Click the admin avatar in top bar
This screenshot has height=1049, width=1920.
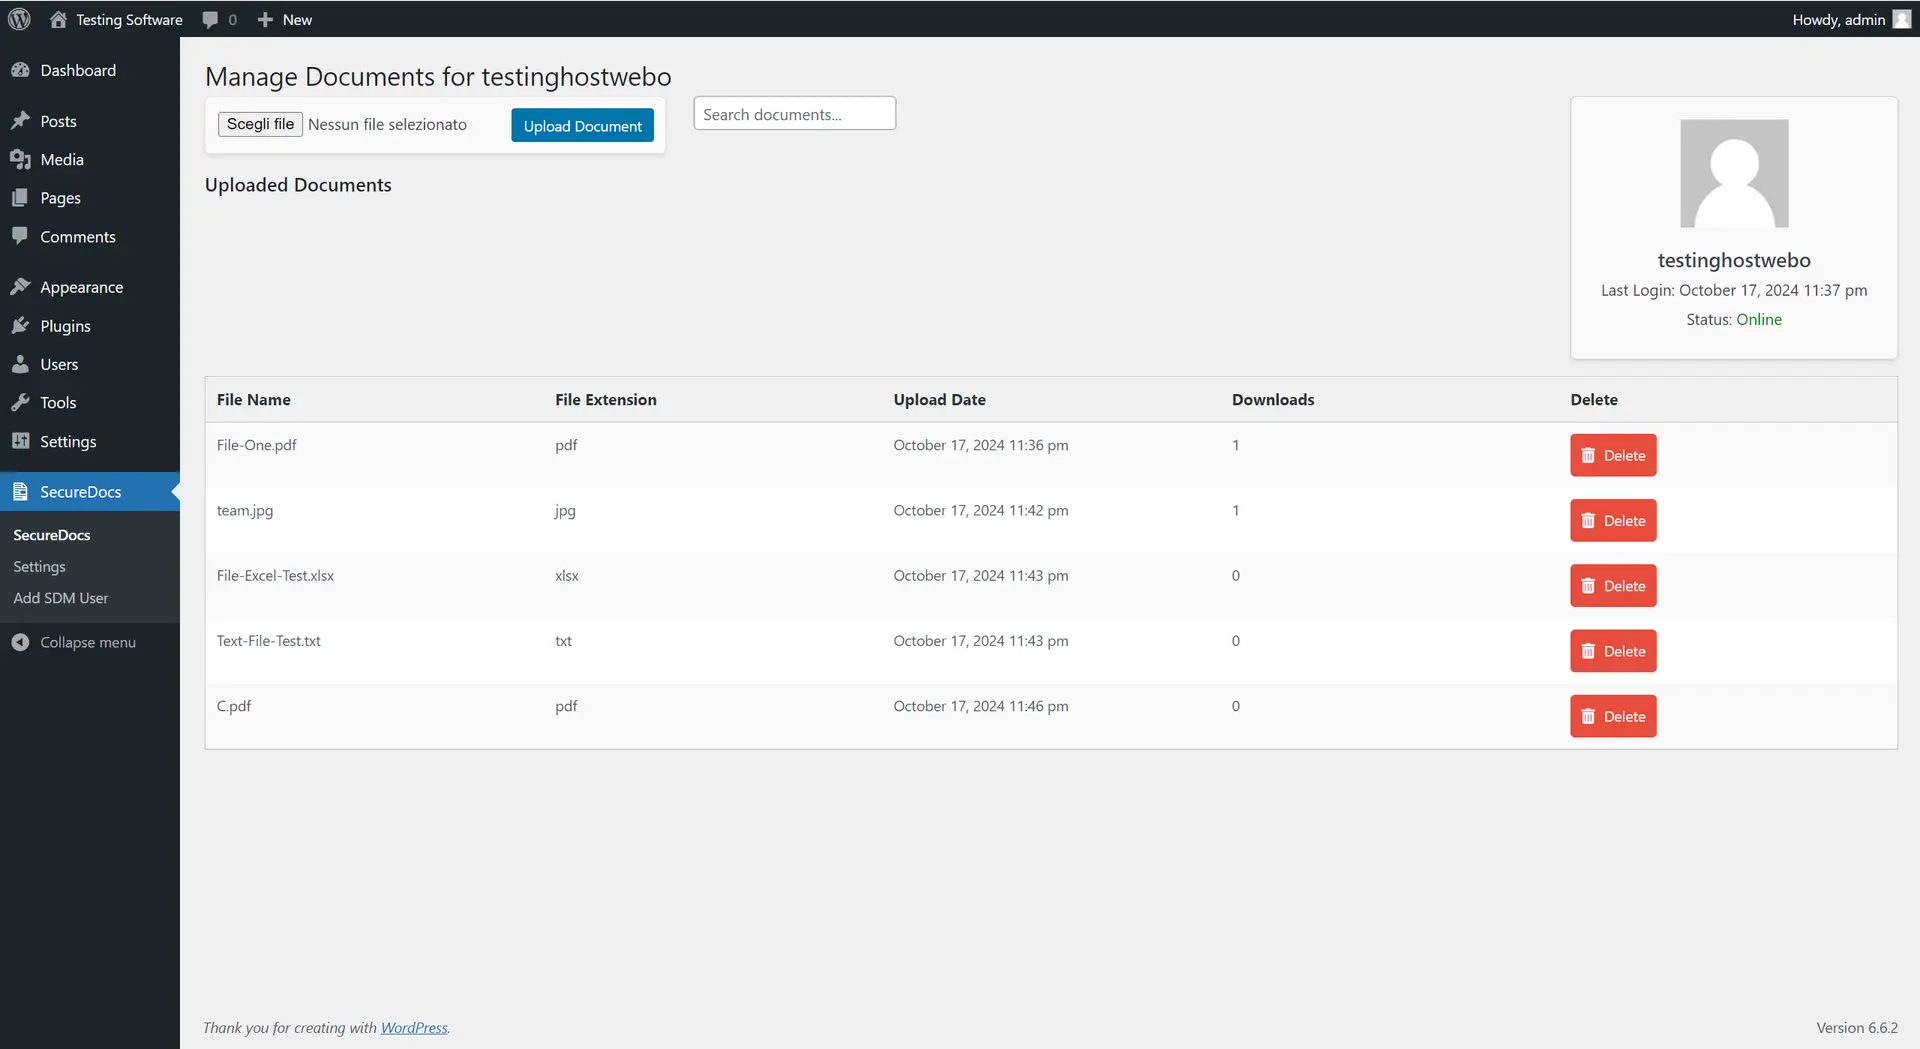(1901, 19)
